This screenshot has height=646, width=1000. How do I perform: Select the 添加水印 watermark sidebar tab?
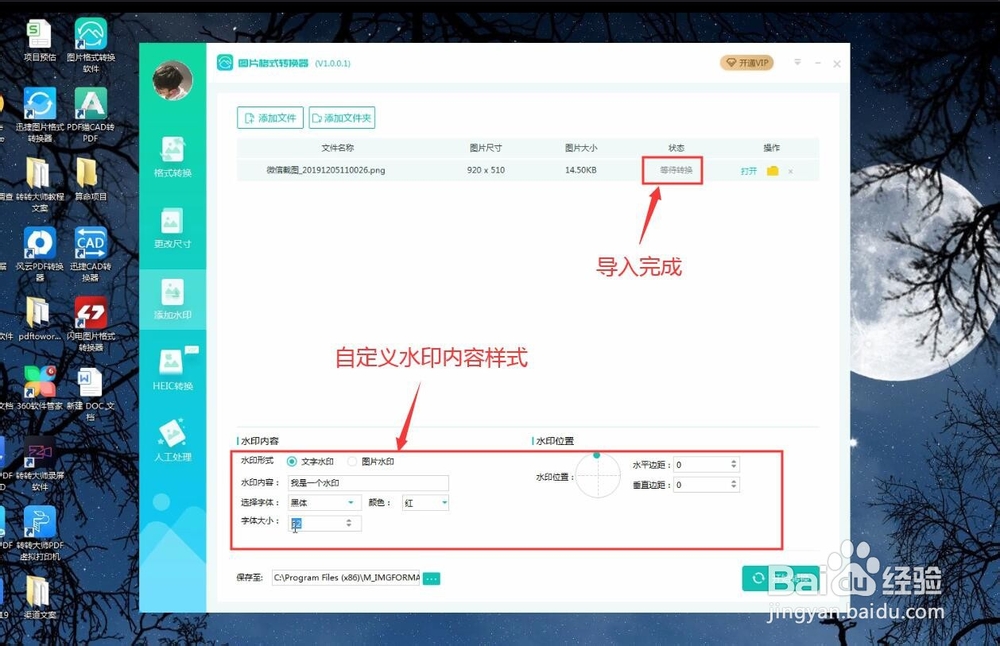172,299
